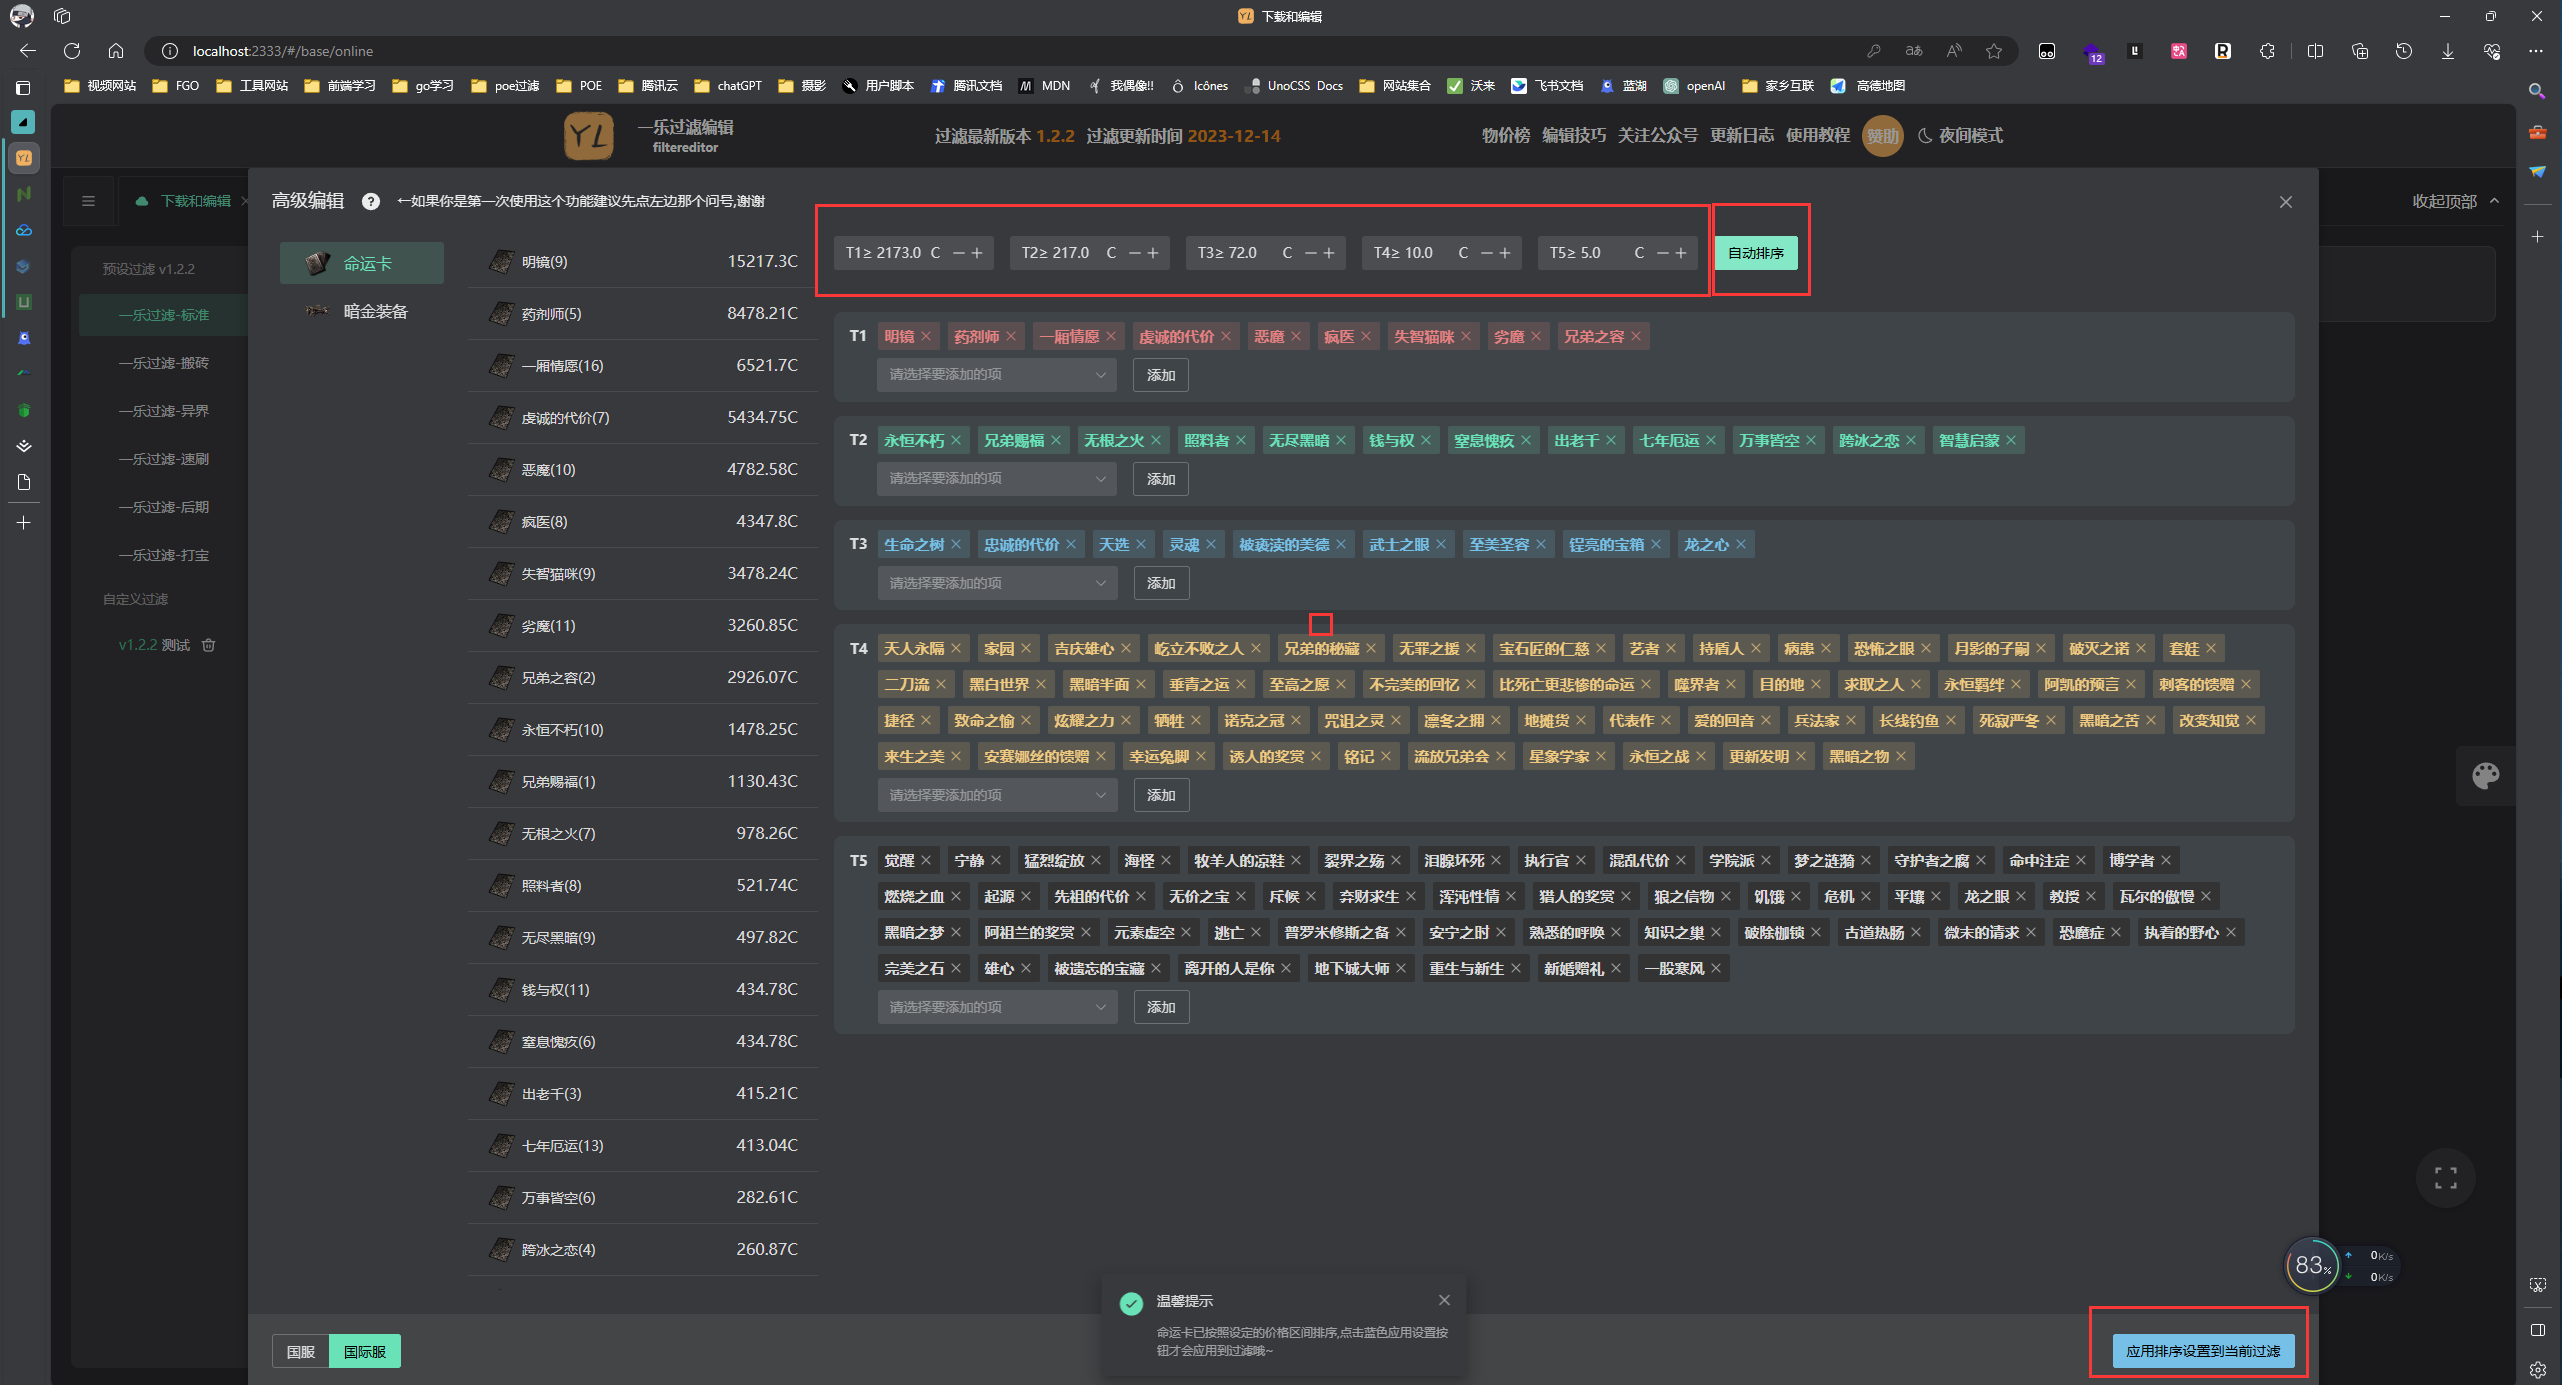Click the T2 threshold plus button
The image size is (2562, 1385).
(1153, 253)
